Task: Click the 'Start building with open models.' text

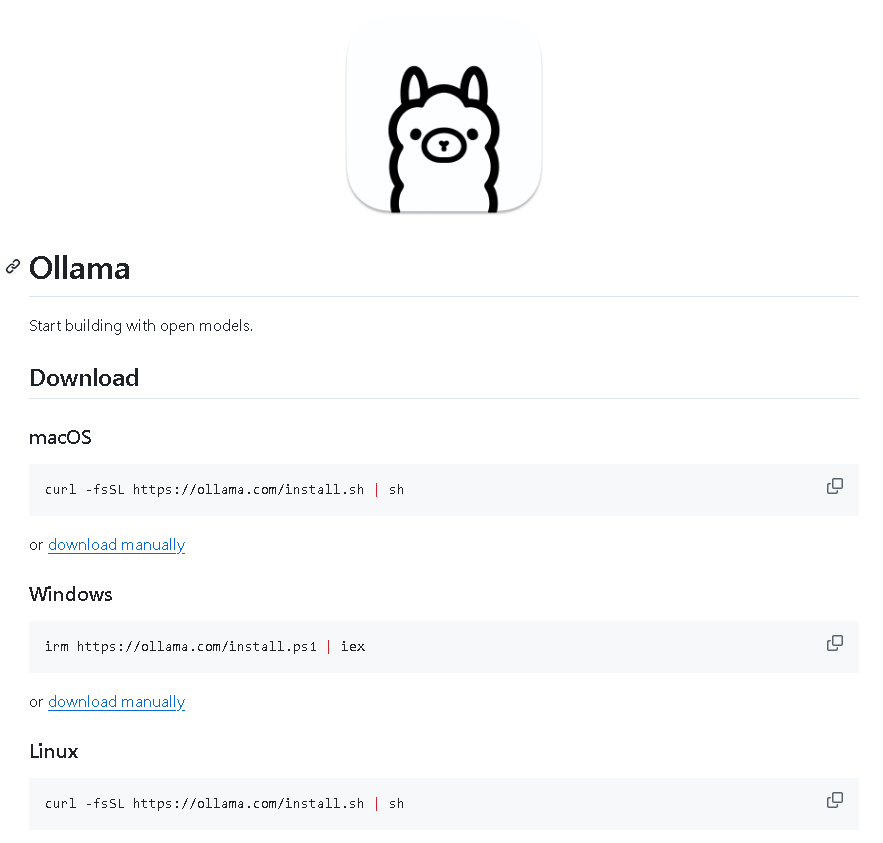Action: (141, 326)
